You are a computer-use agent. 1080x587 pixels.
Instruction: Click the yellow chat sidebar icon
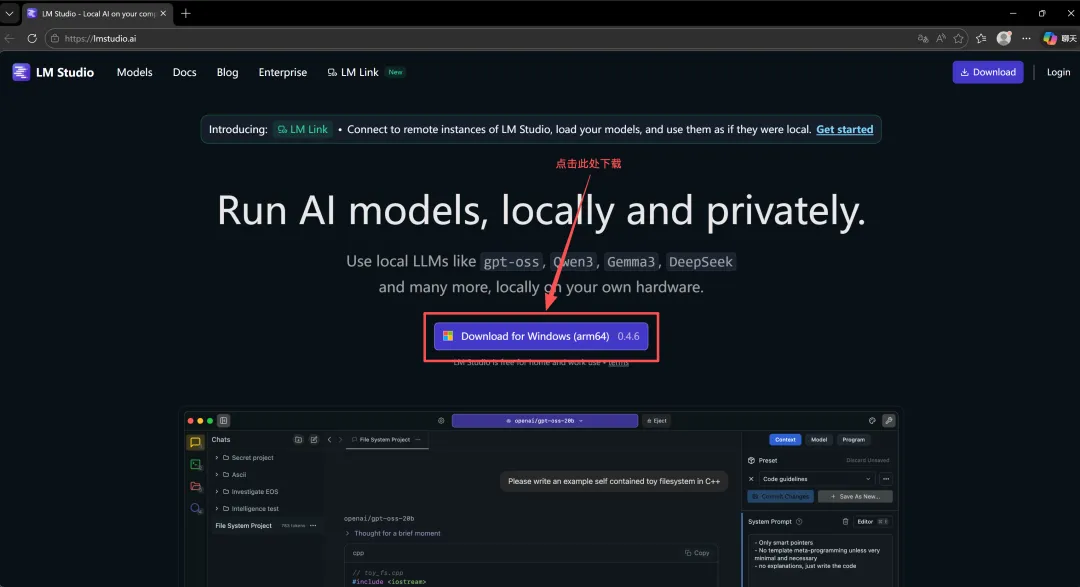pyautogui.click(x=196, y=442)
